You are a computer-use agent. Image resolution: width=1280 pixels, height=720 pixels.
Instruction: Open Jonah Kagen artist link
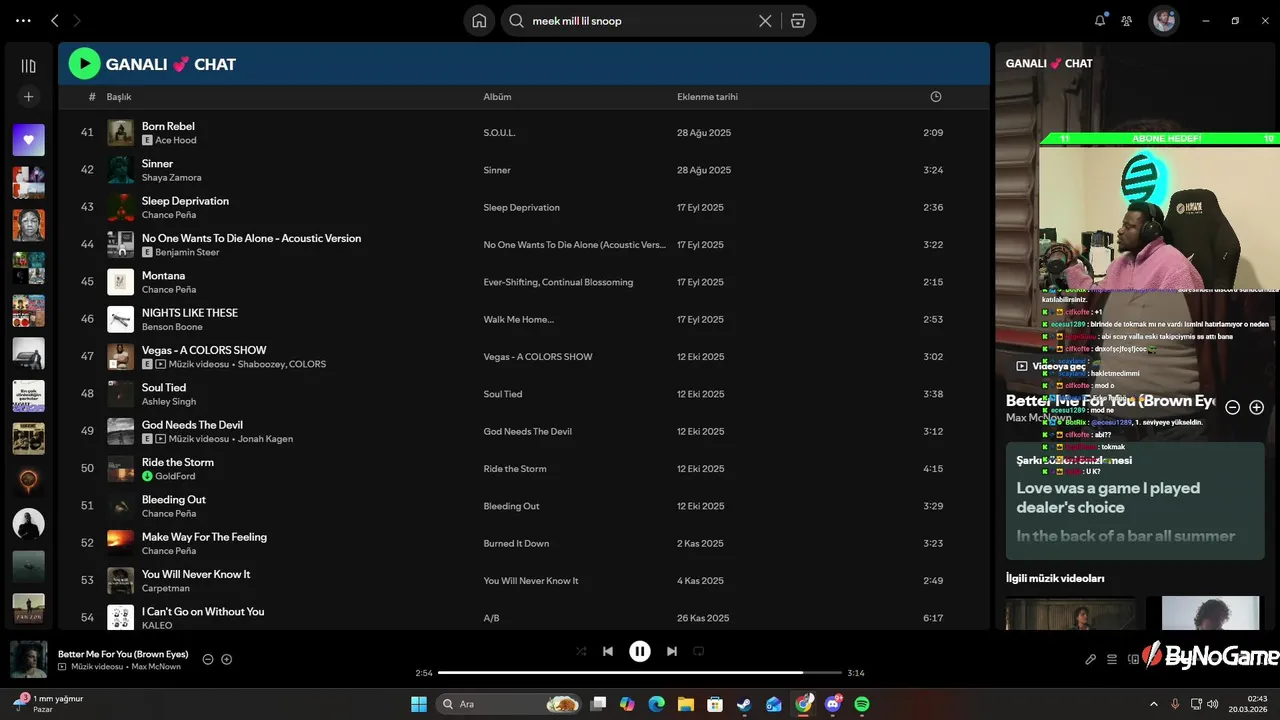click(x=267, y=439)
